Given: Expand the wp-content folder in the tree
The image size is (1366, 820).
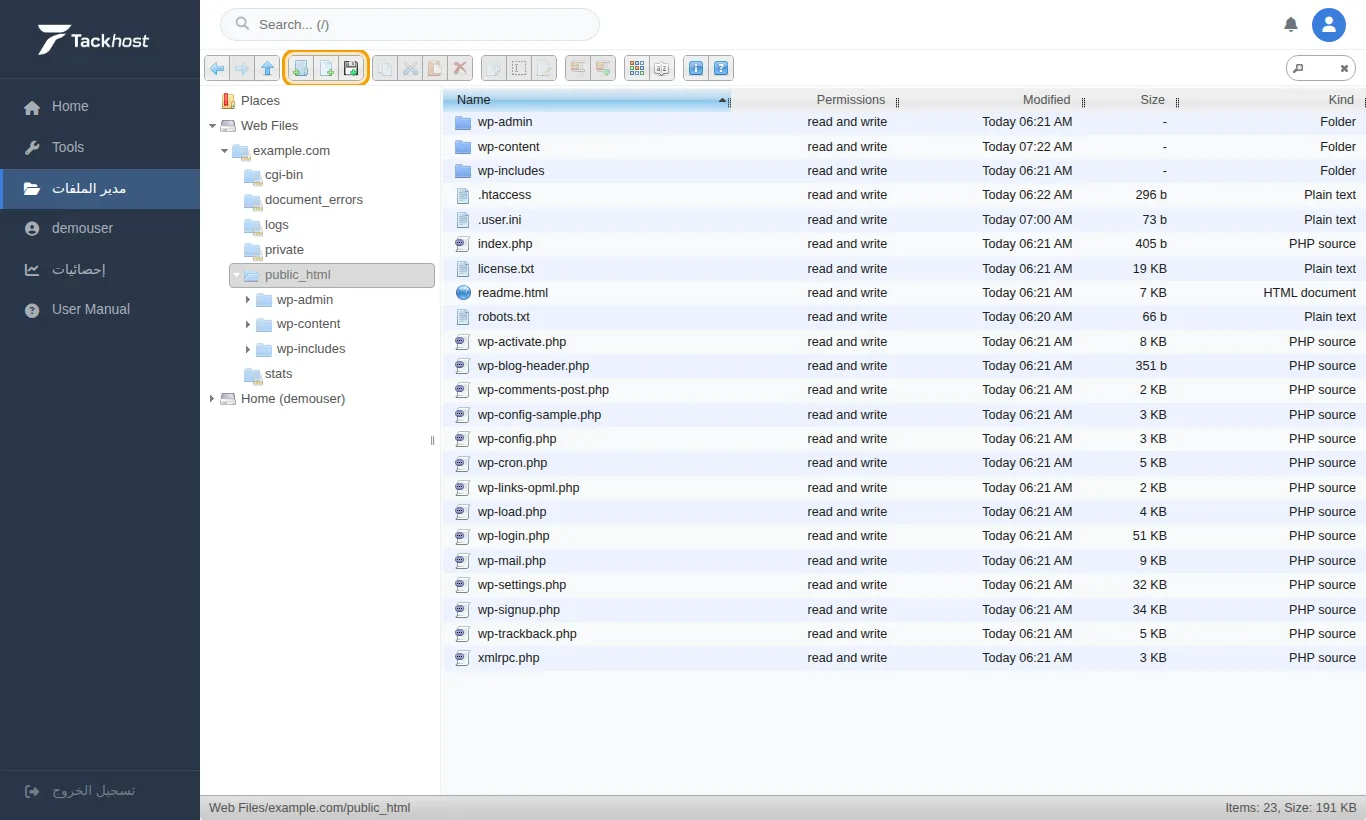Looking at the screenshot, I should (248, 324).
